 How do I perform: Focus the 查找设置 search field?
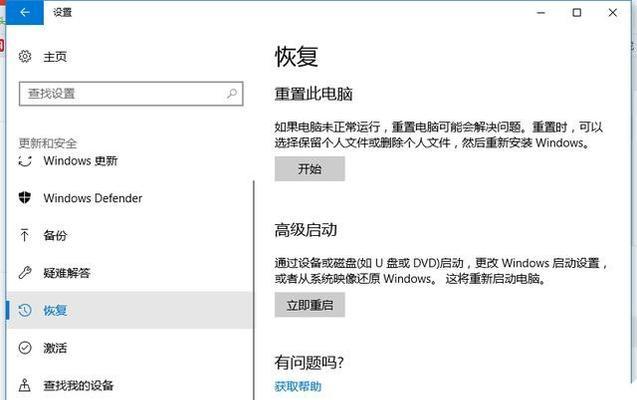tap(131, 94)
